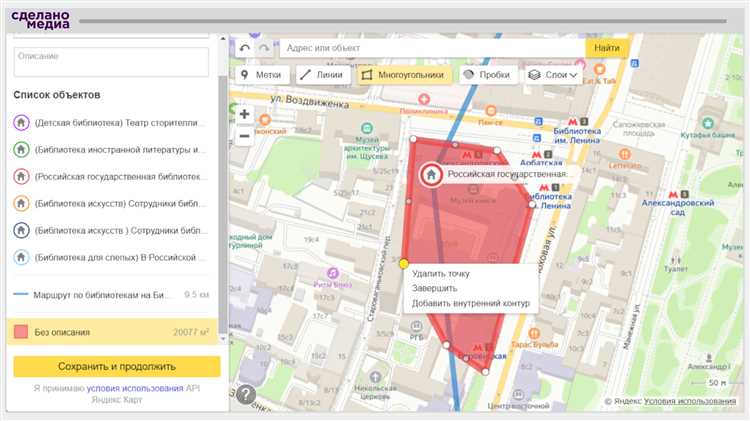
Task: Open the question mark help icon
Action: [246, 395]
